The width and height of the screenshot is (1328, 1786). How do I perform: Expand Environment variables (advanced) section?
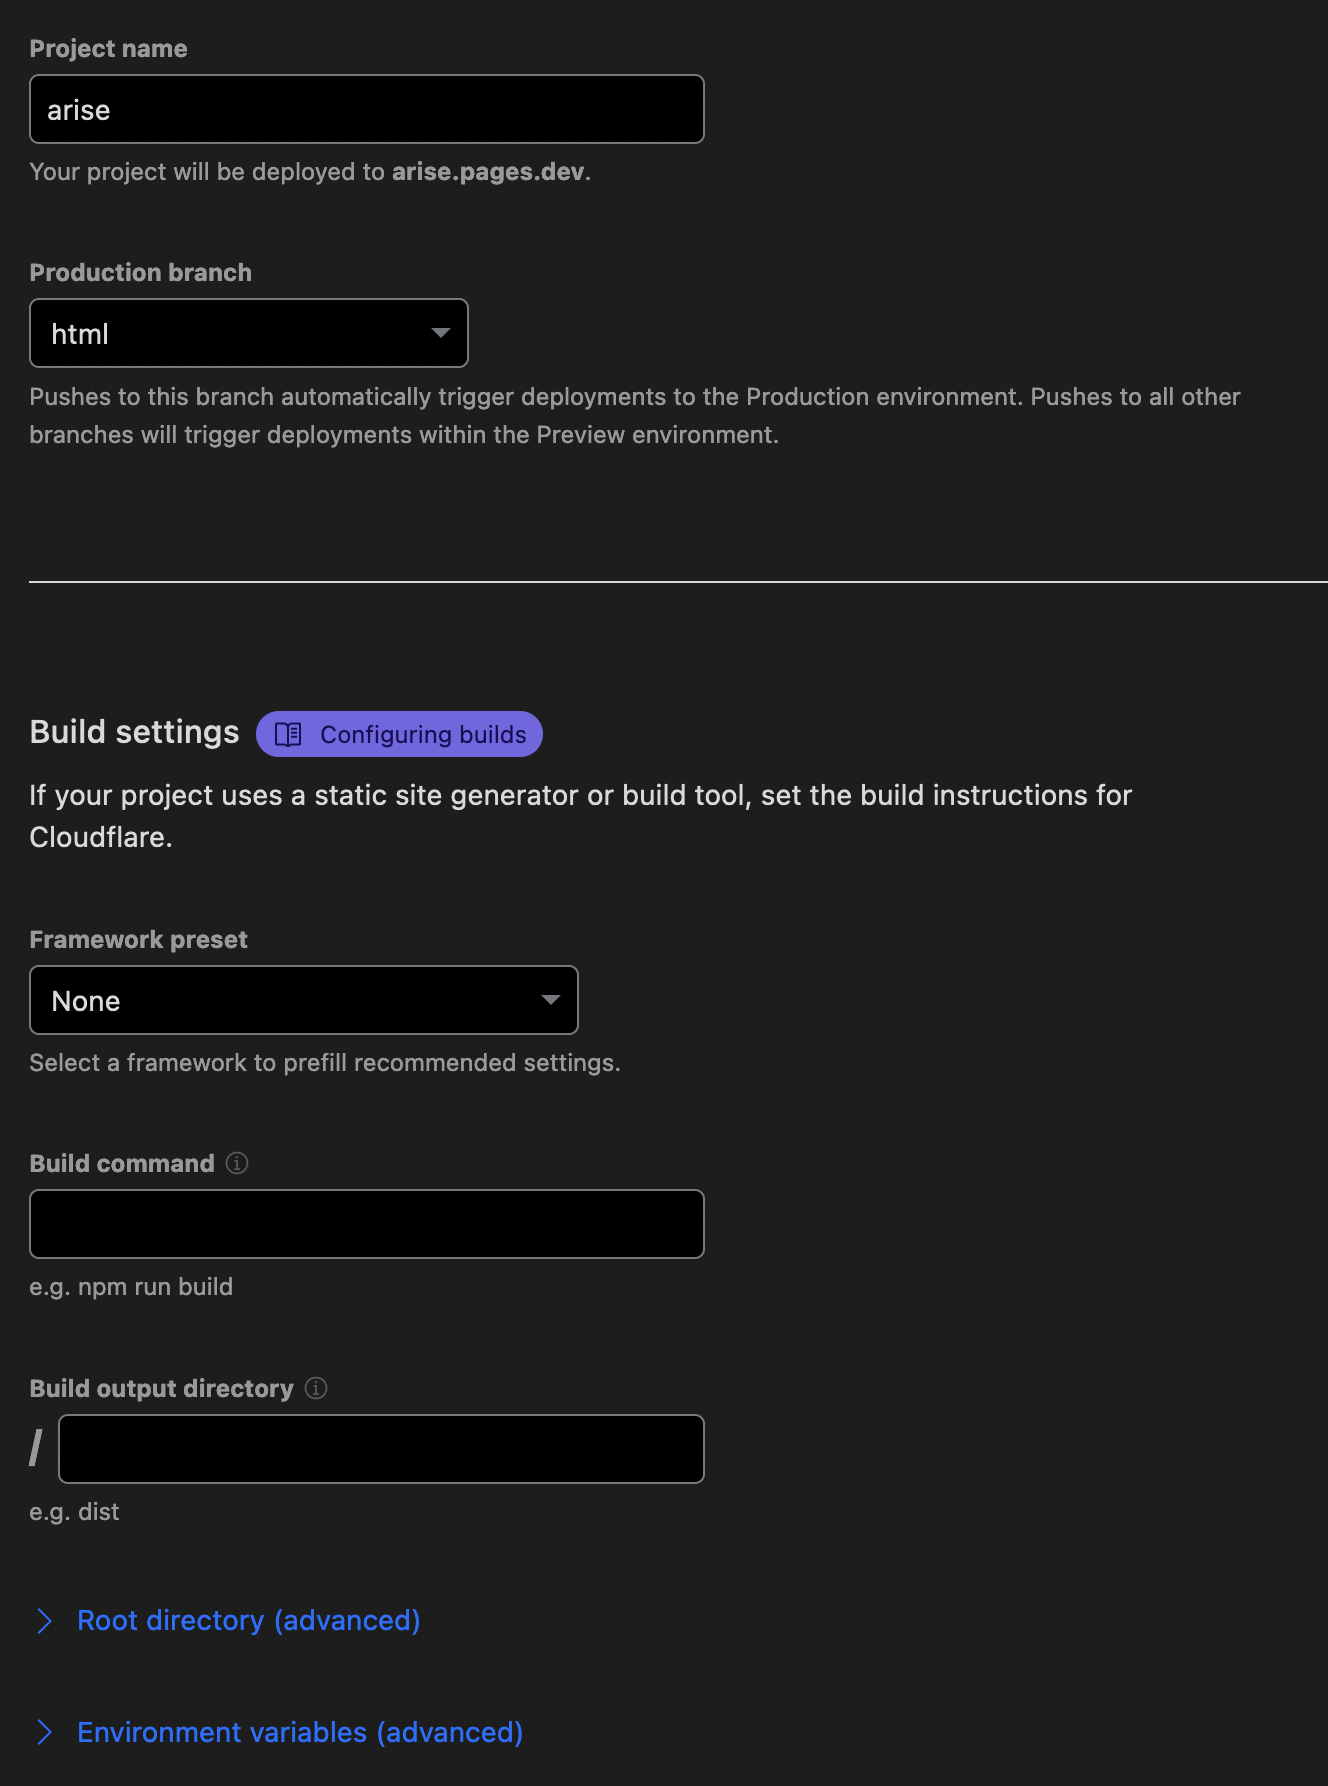[300, 1733]
